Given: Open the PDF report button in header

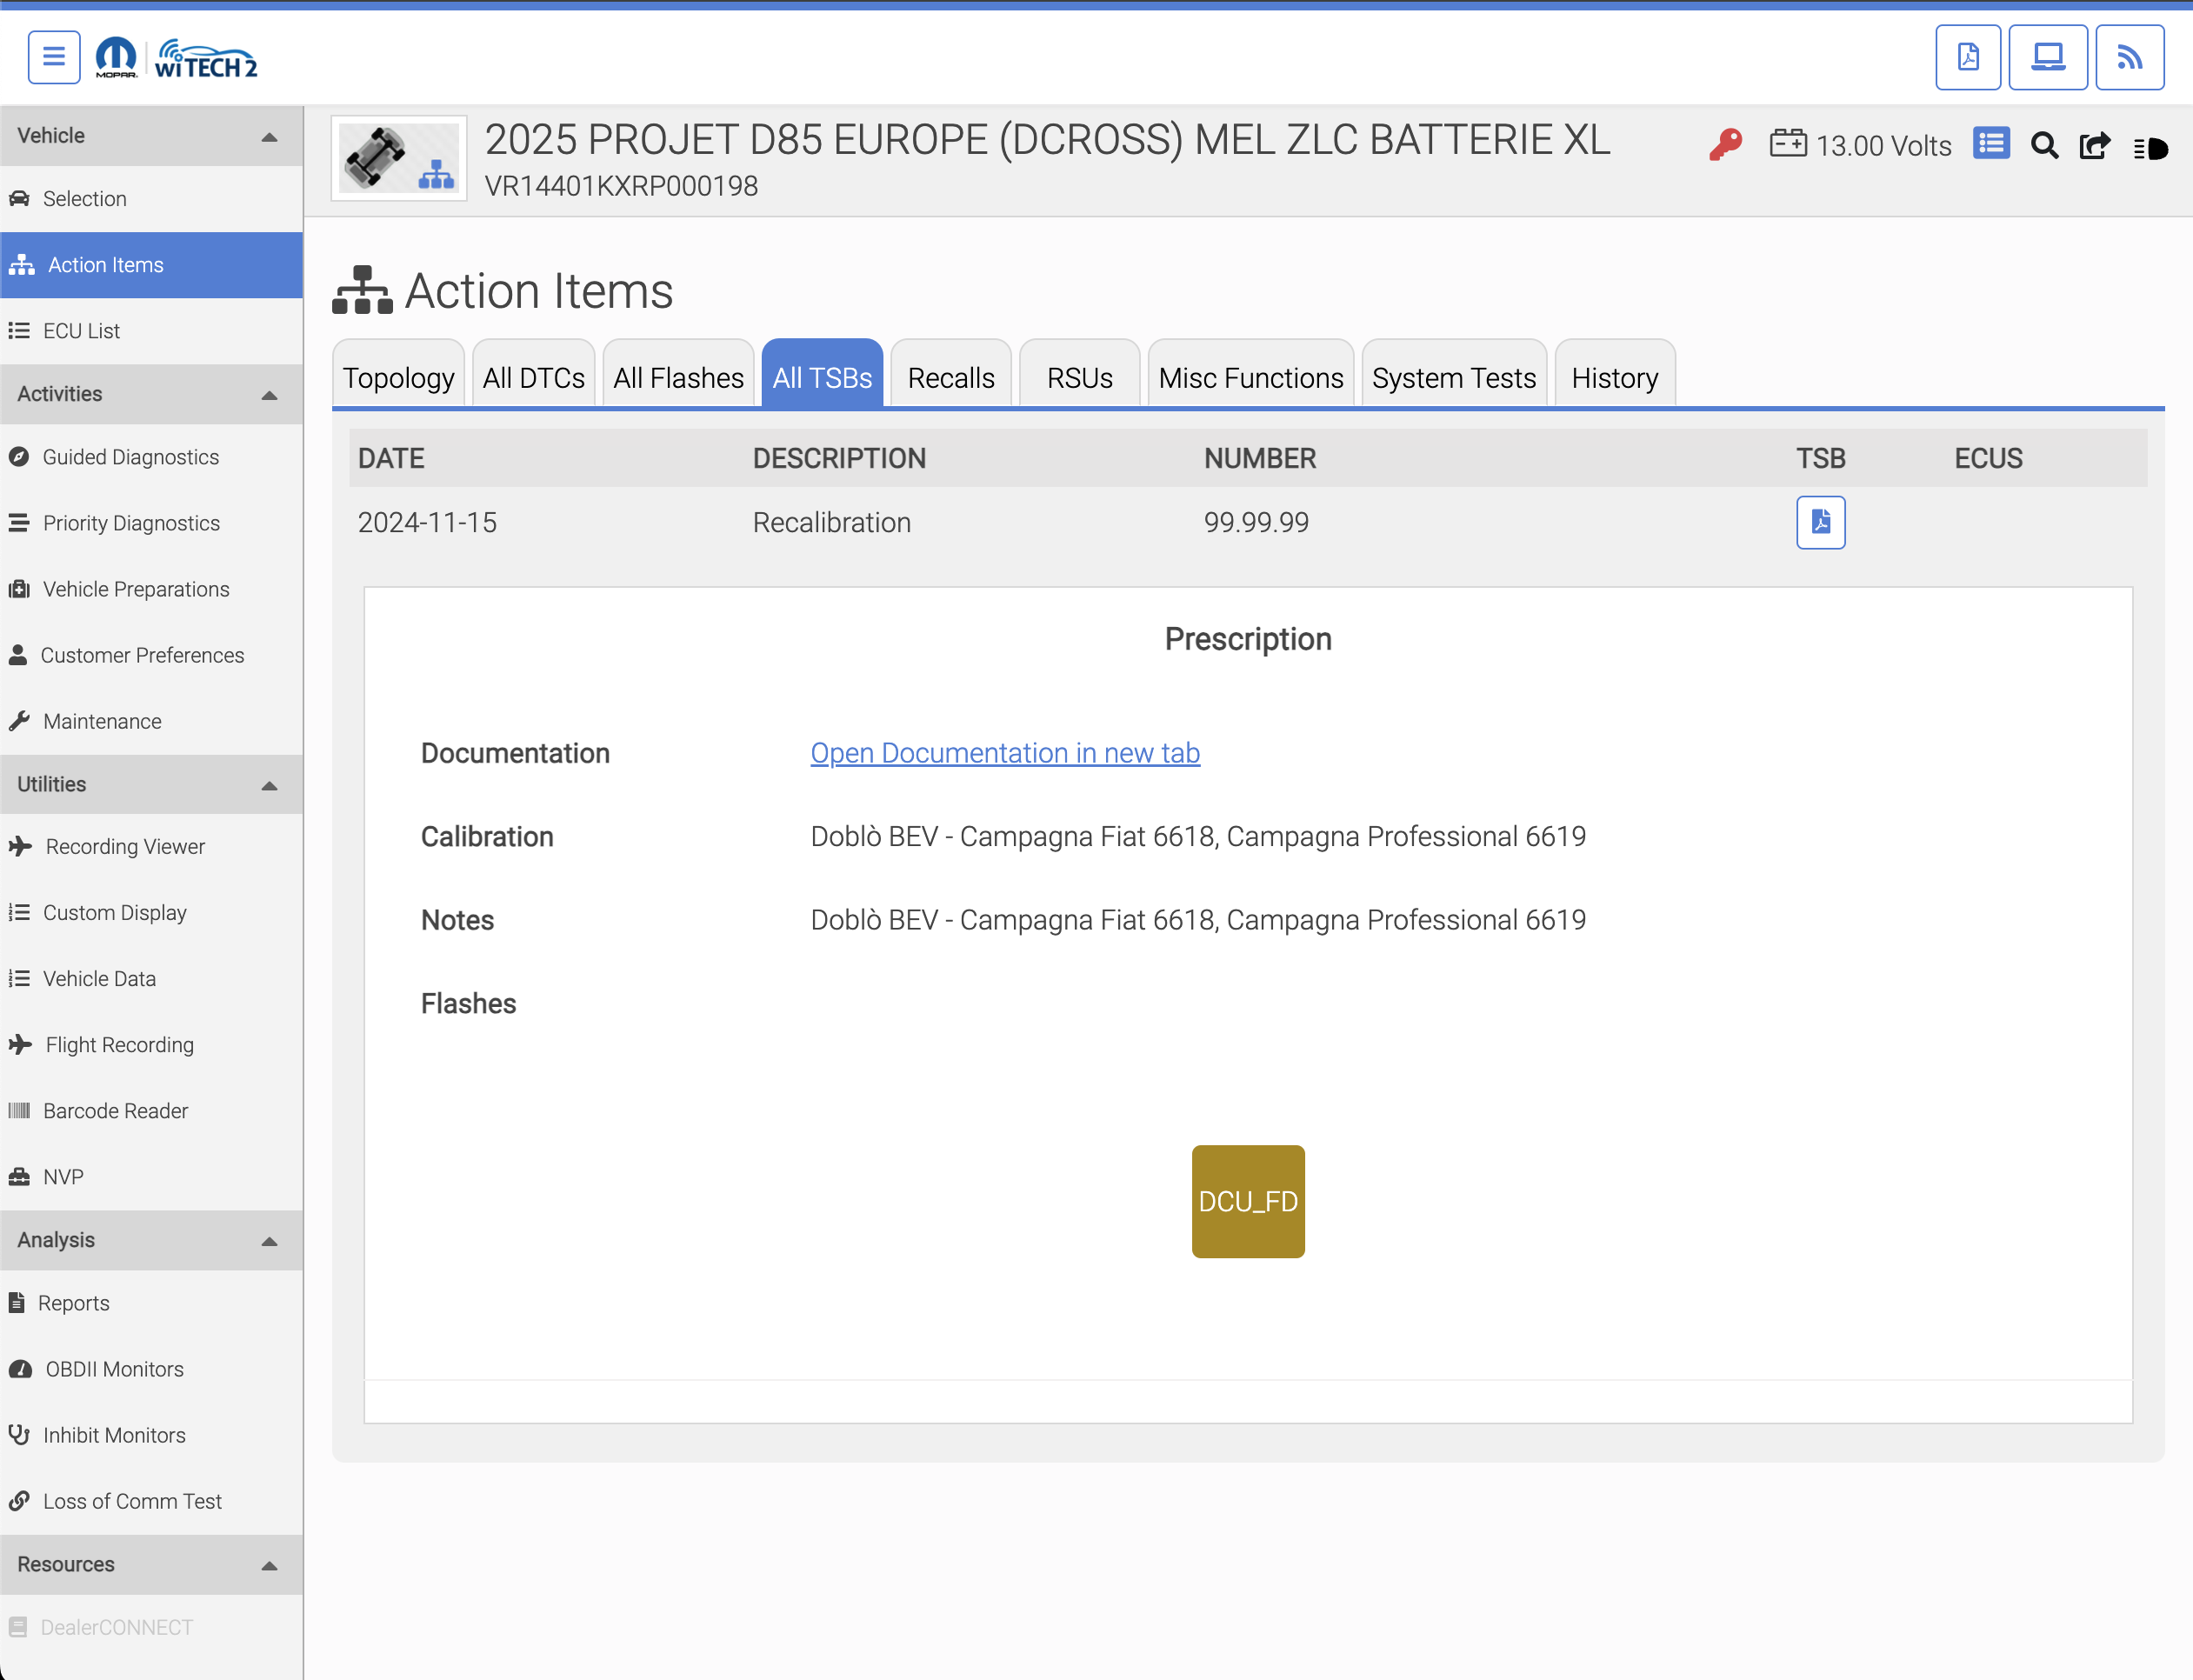Looking at the screenshot, I should (1967, 57).
